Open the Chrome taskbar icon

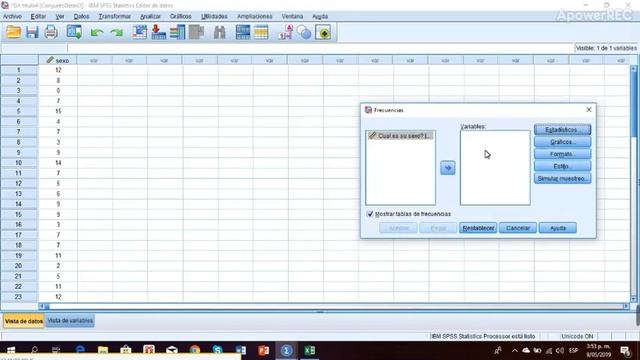[x=195, y=350]
